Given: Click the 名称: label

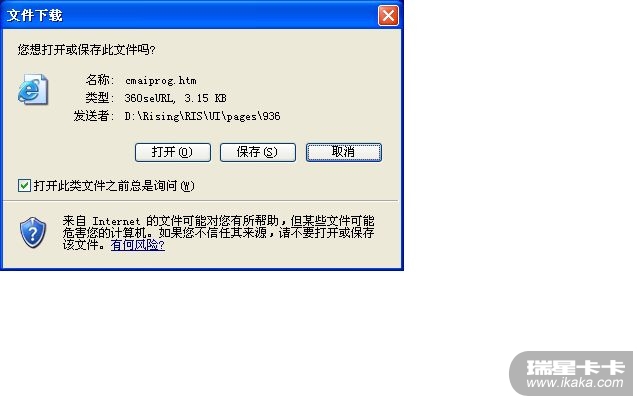Looking at the screenshot, I should (x=100, y=80).
